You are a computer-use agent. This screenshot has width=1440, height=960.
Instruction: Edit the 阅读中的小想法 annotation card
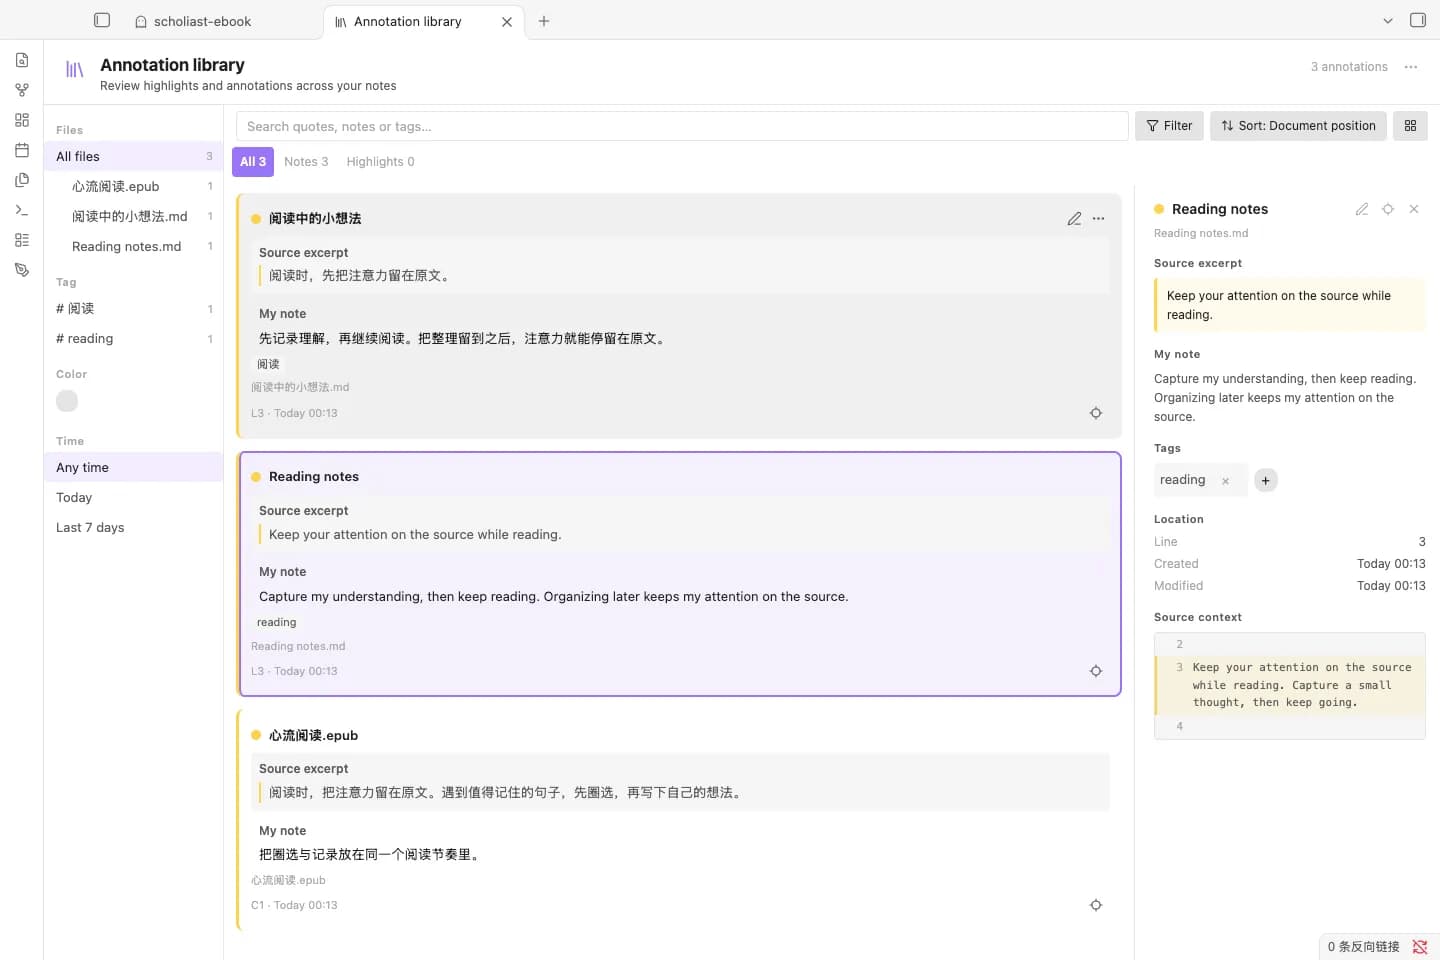pos(1074,218)
